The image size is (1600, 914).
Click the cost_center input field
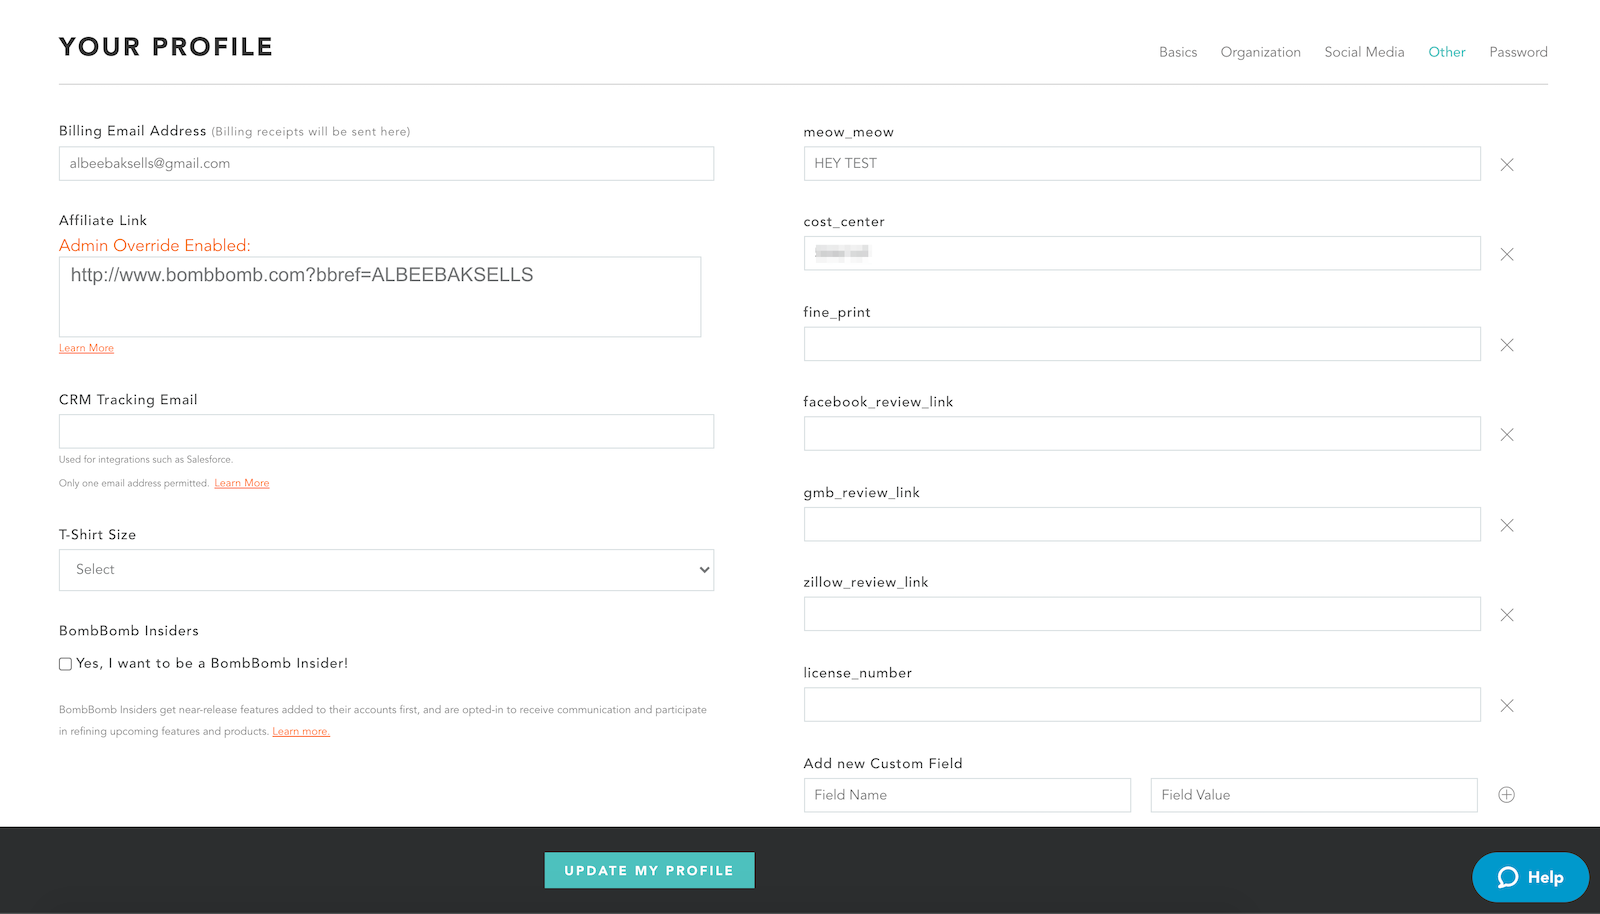pyautogui.click(x=1142, y=253)
